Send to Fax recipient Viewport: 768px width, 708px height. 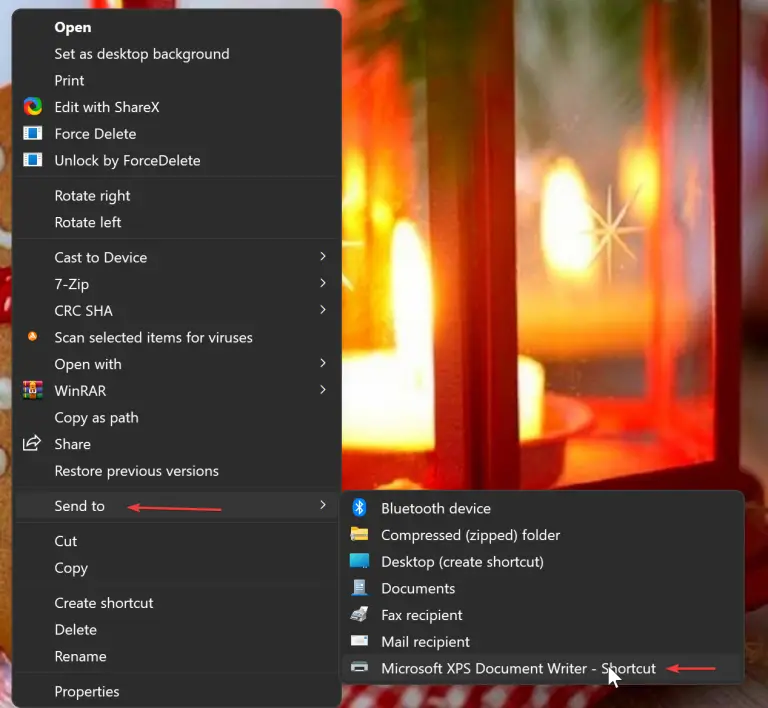pos(543,615)
